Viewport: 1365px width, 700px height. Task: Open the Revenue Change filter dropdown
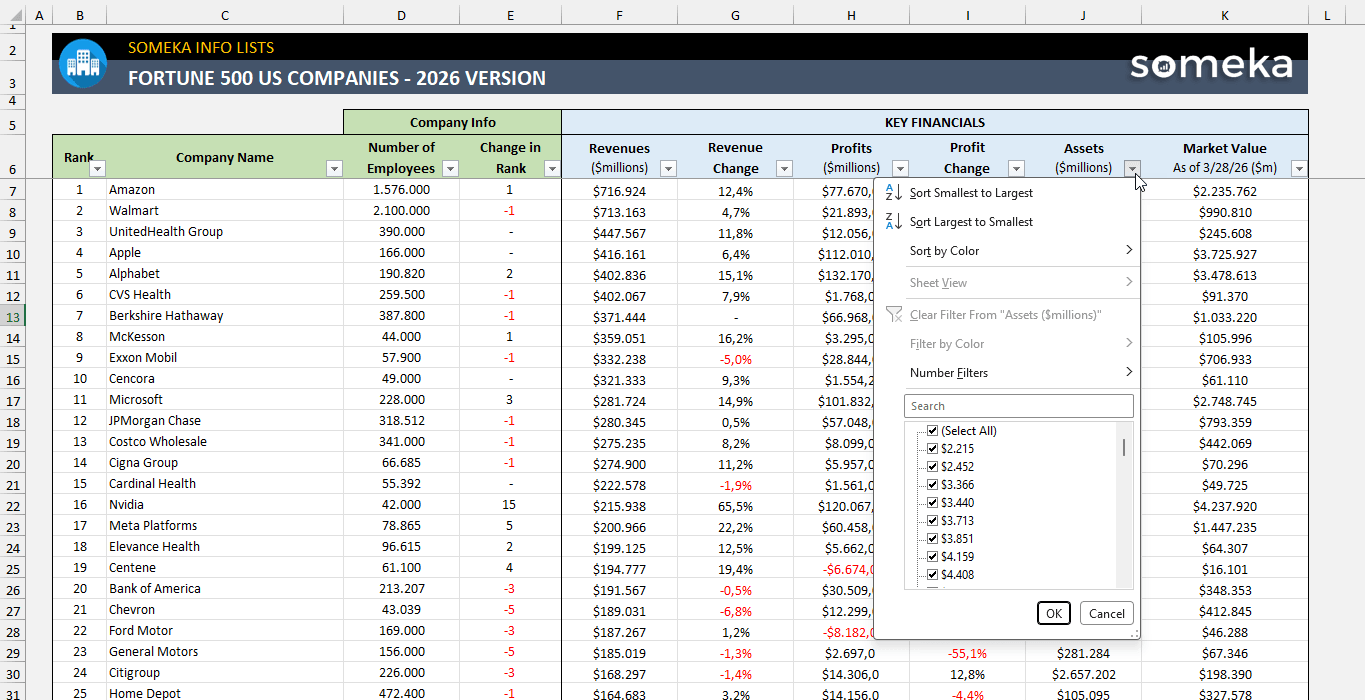click(784, 169)
